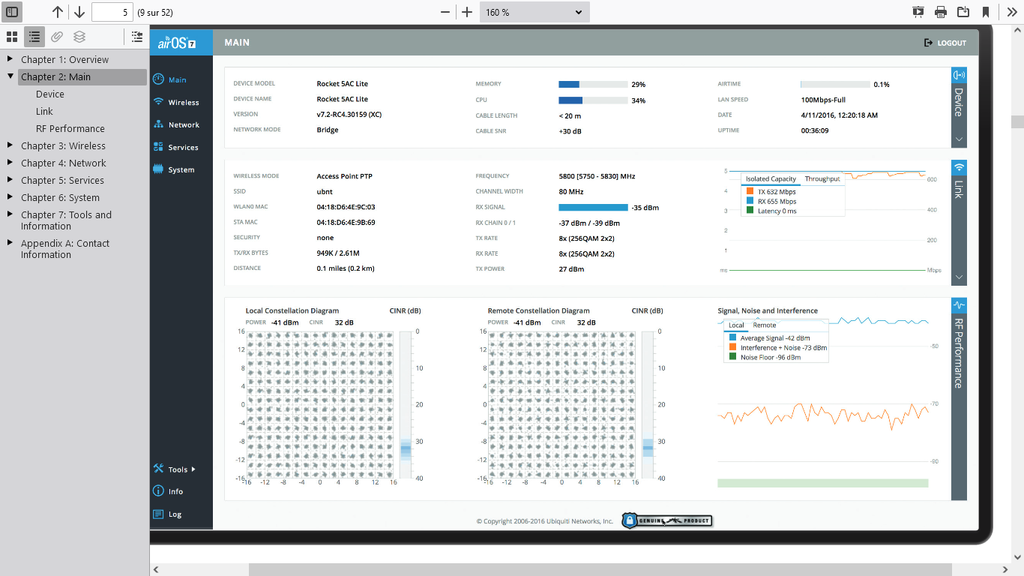Open Chapter 6: System outline item
Screen dimensions: 1024x576
tap(60, 197)
